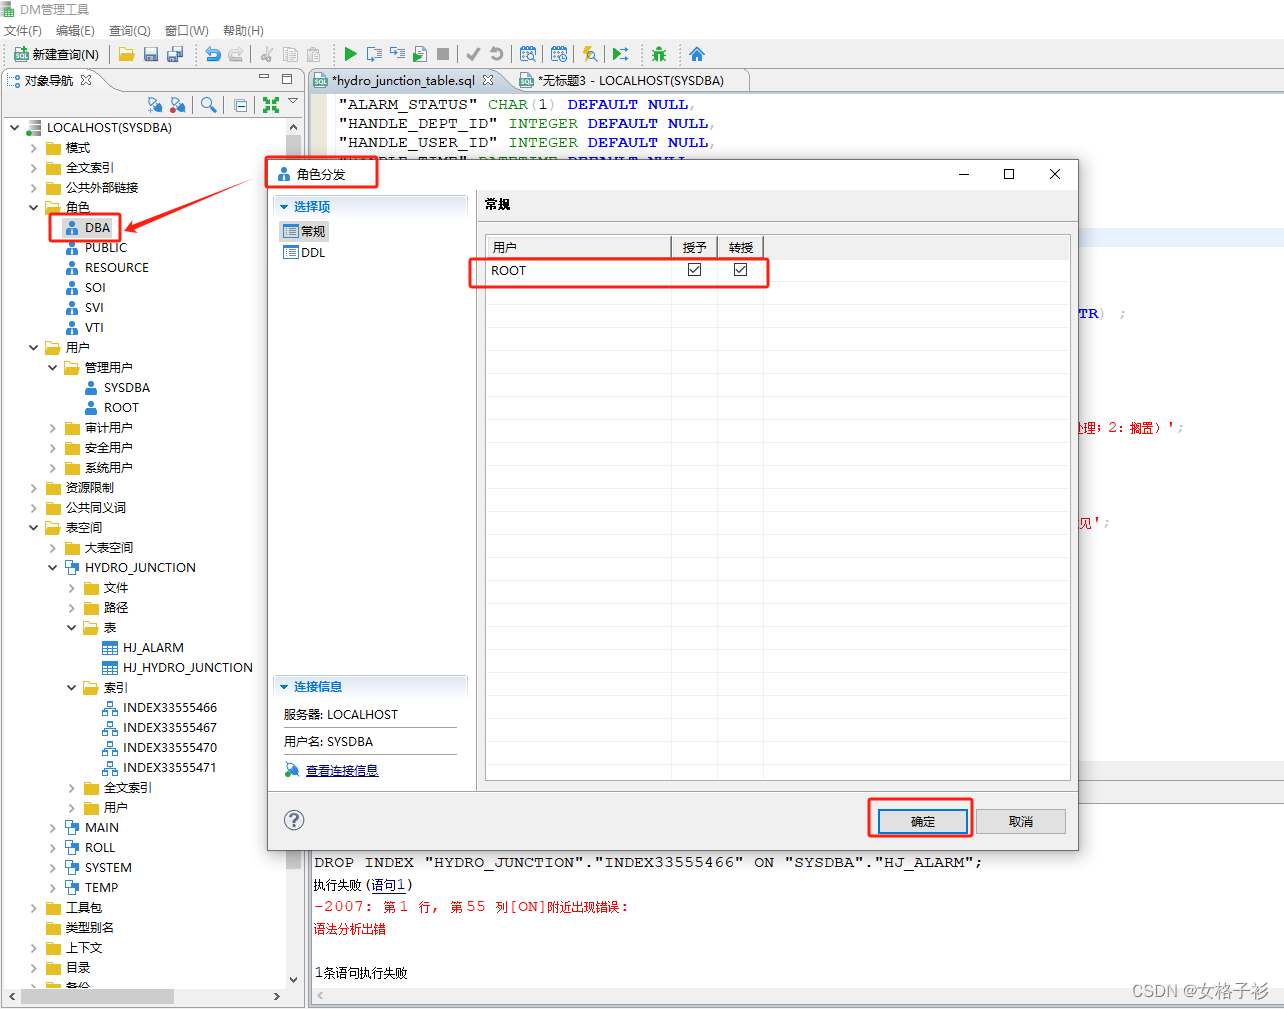
Task: Open the 窗口(W) menu
Action: (186, 30)
